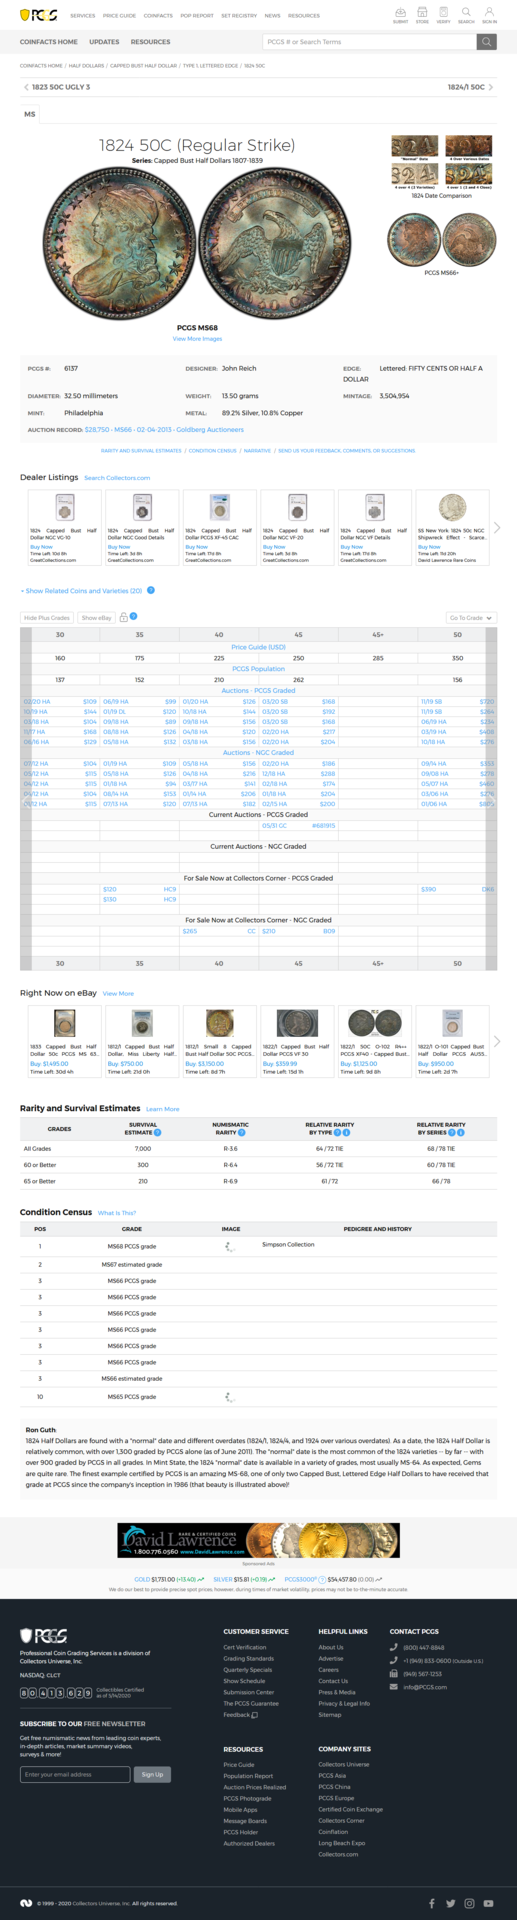The width and height of the screenshot is (517, 1920).
Task: Open Collectors Universe in Company Sites
Action: (x=344, y=1764)
